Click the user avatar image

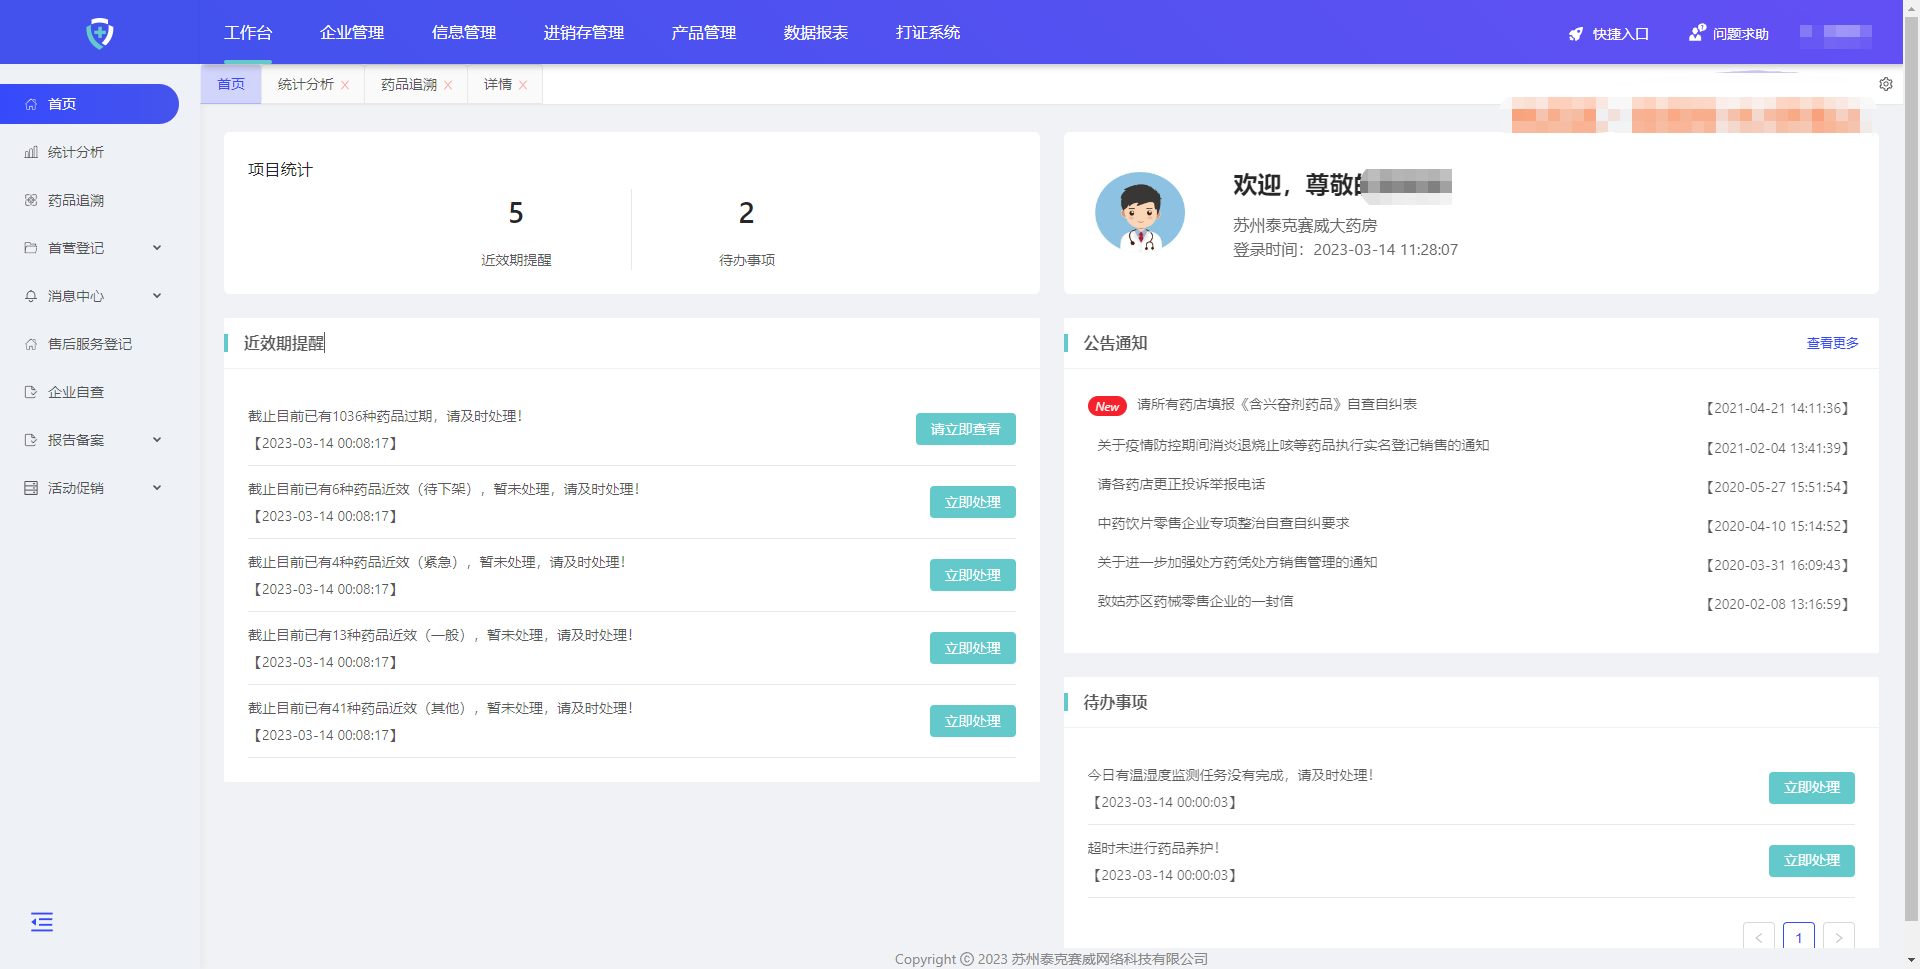click(1139, 212)
